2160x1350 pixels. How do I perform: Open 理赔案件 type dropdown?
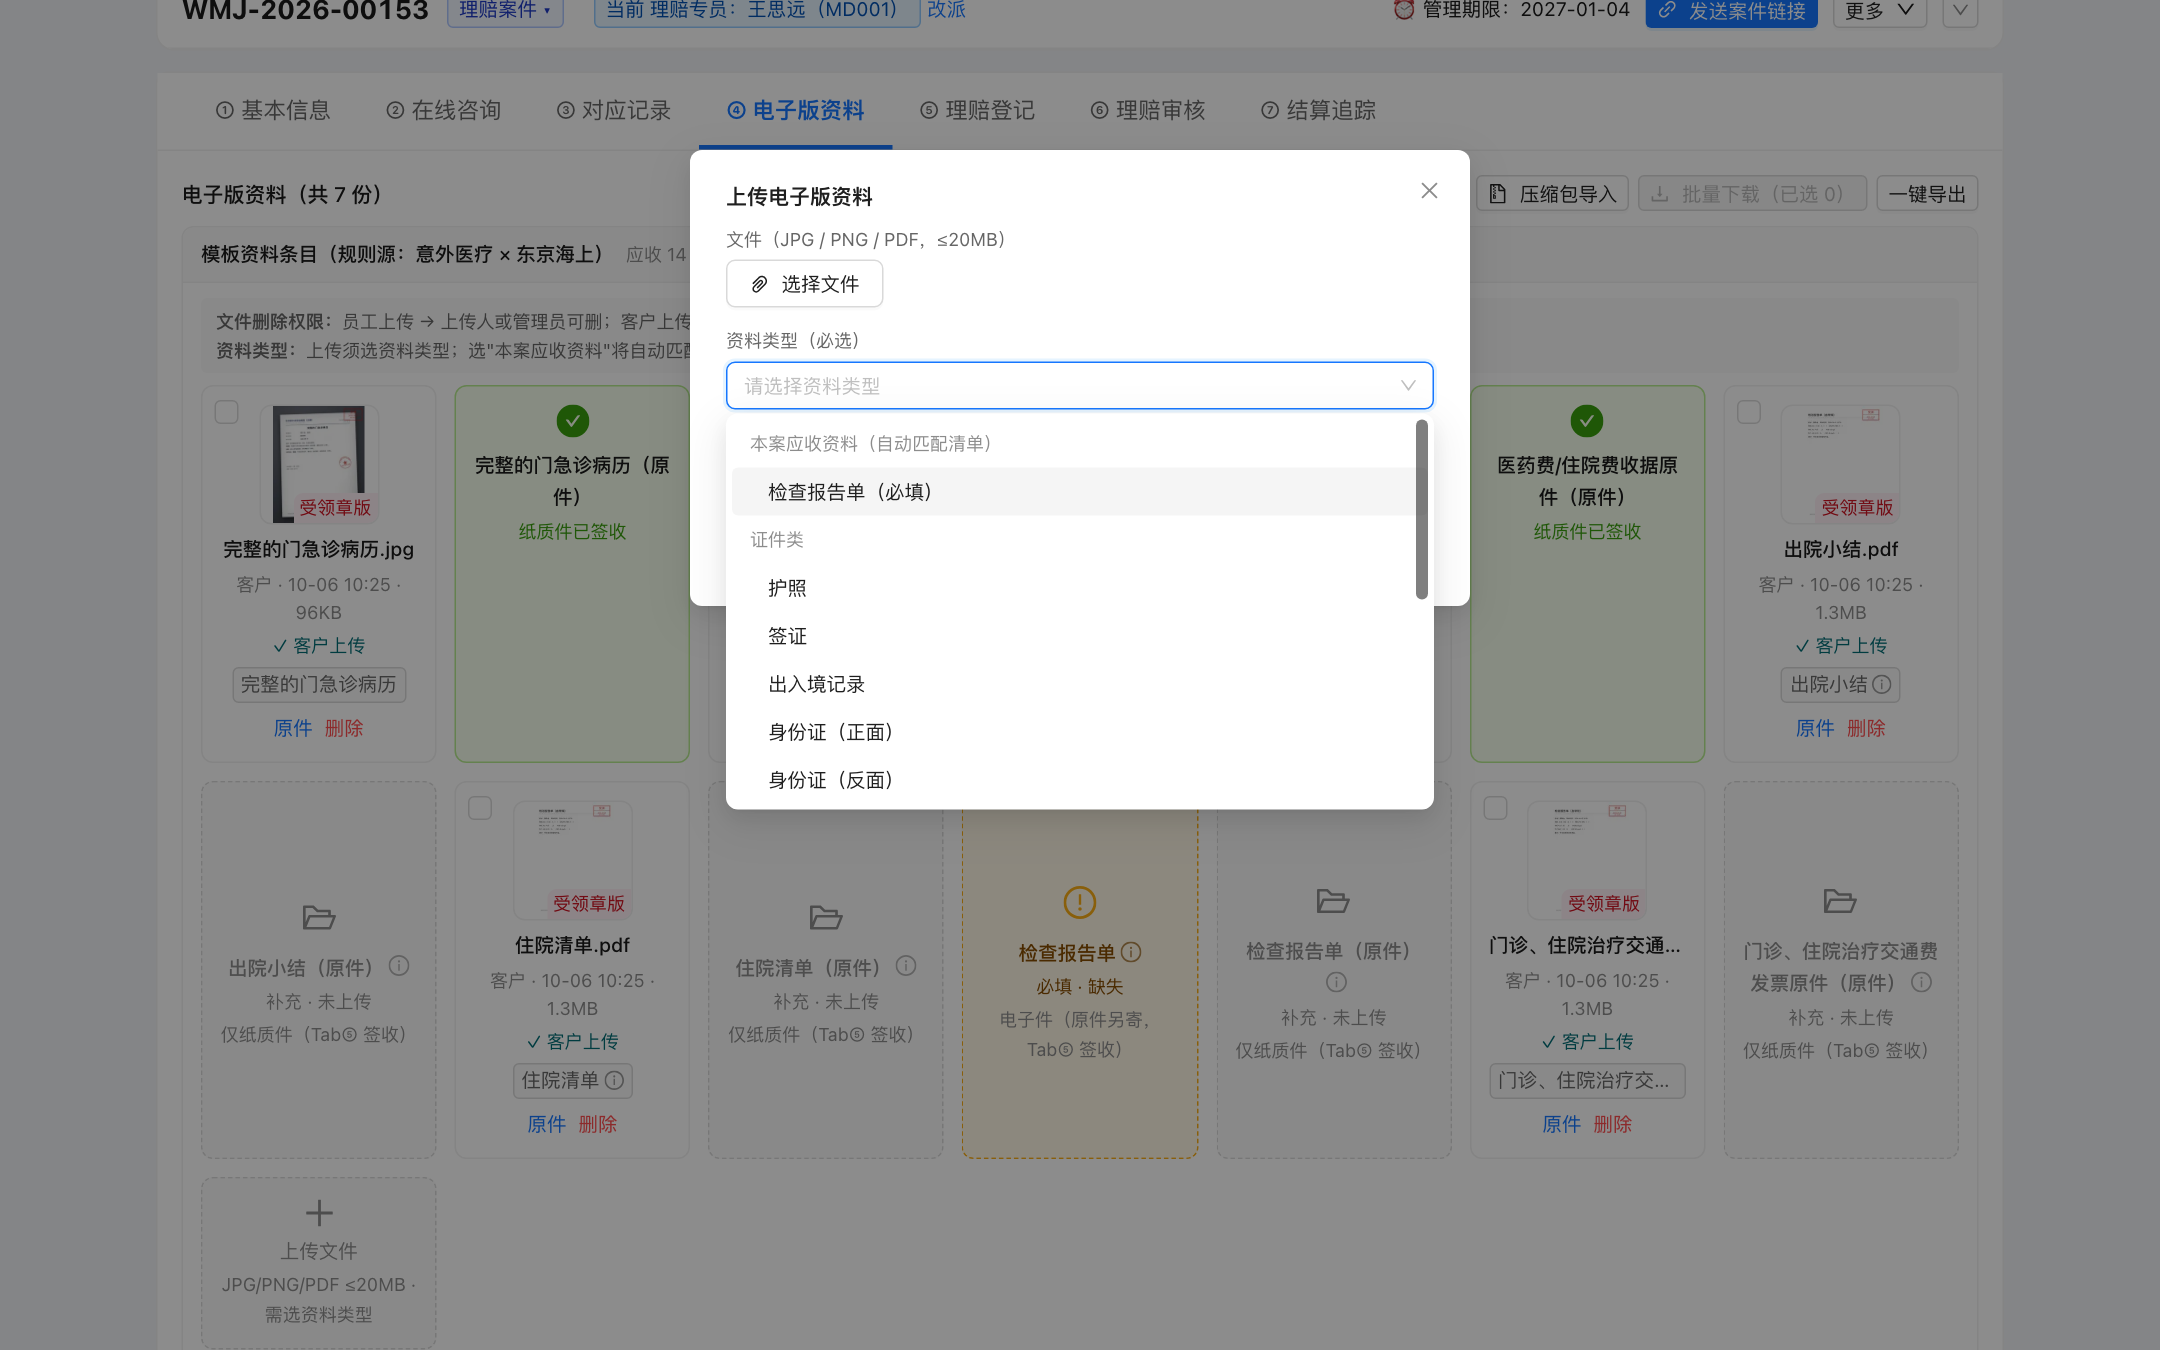tap(505, 11)
